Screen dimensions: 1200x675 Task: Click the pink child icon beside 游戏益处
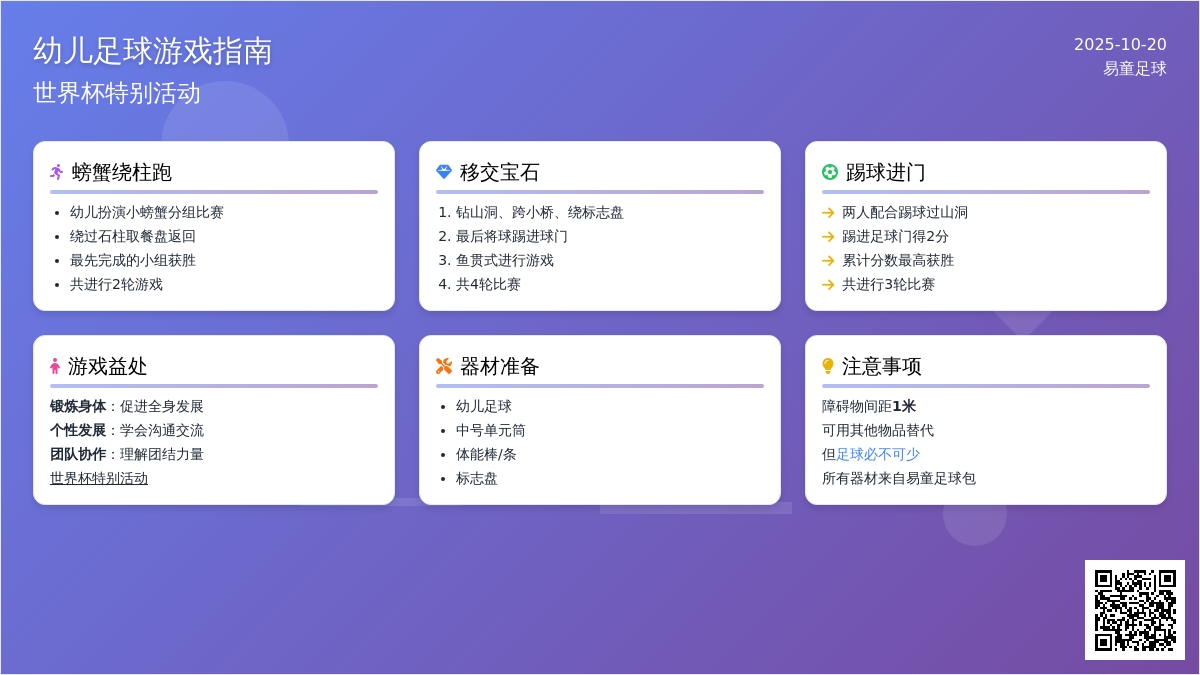point(55,366)
